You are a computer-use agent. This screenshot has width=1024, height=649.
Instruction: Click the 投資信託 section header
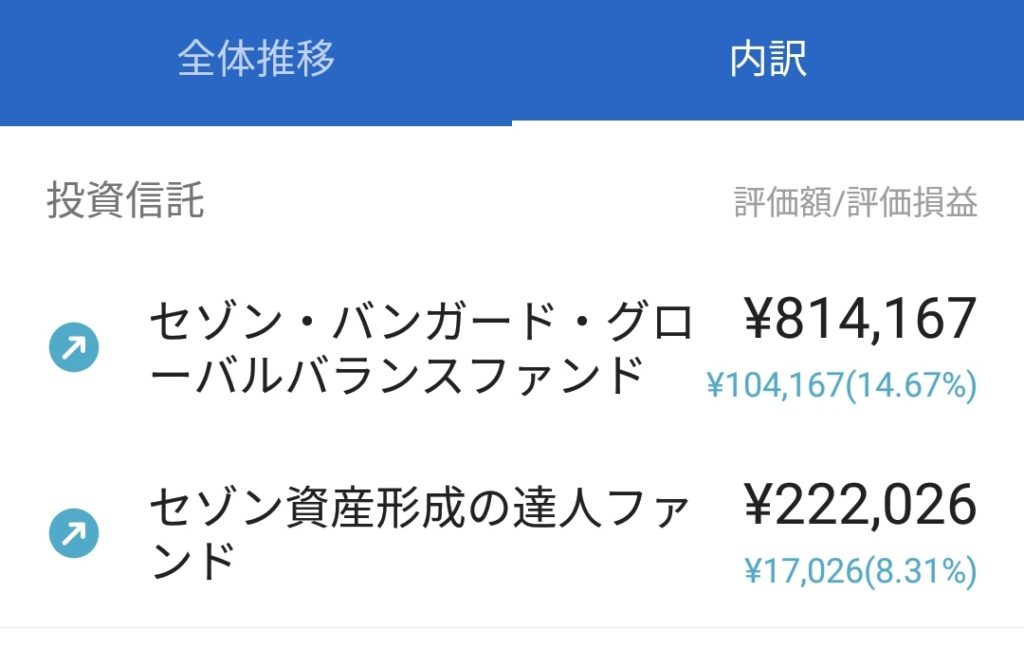tap(125, 200)
